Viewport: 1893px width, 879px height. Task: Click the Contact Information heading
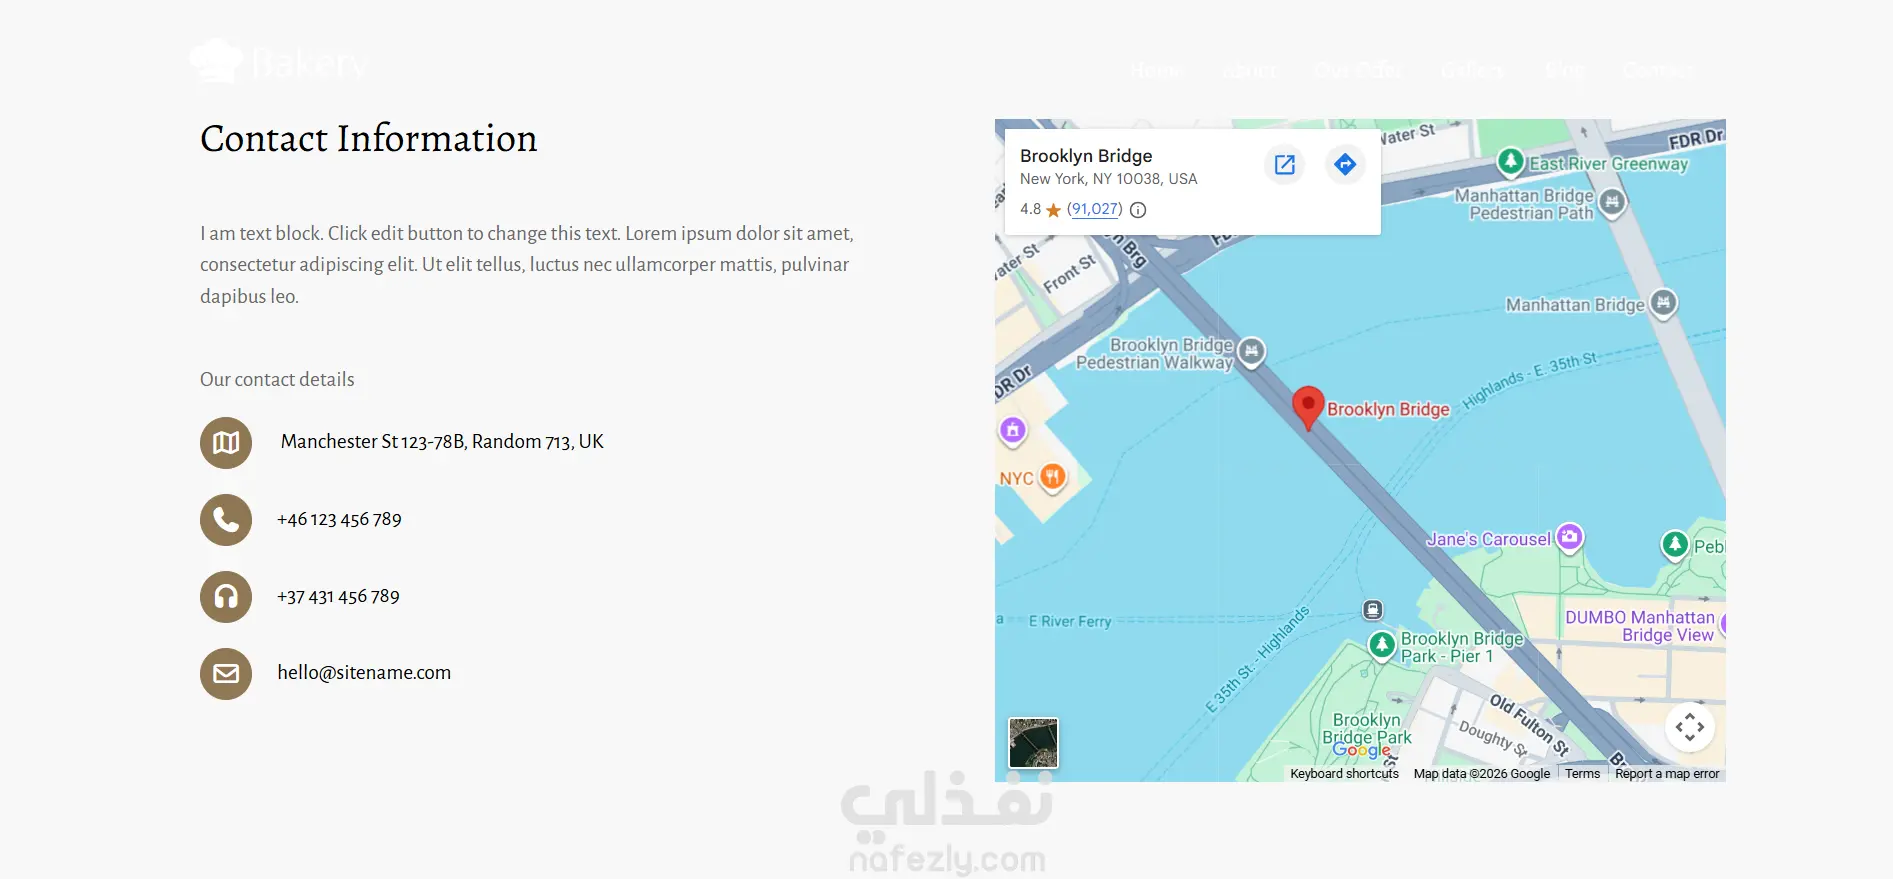(369, 138)
